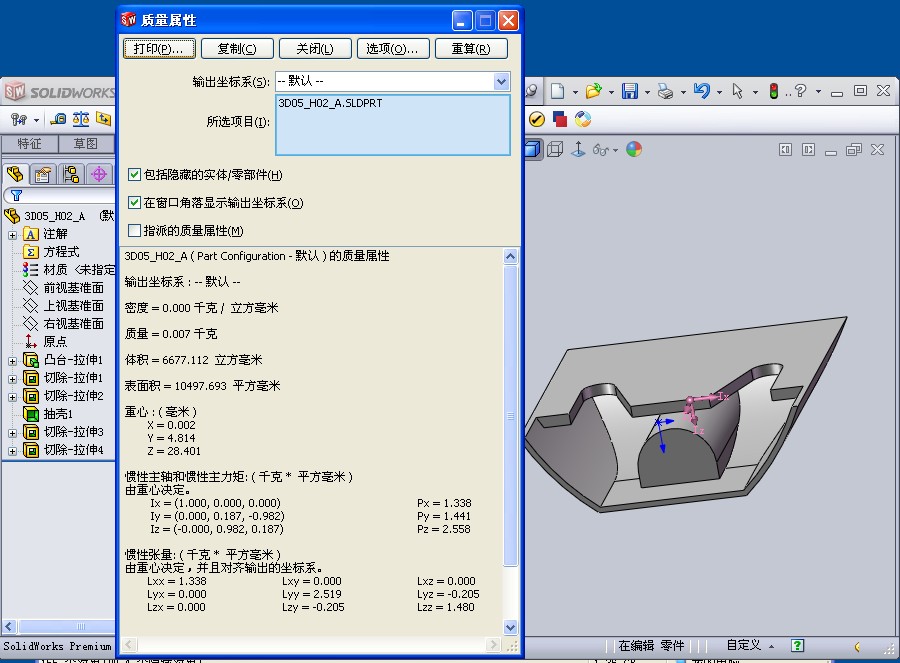The height and width of the screenshot is (663, 900).
Task: Open the ConfigurationManager tab icon
Action: pos(71,174)
